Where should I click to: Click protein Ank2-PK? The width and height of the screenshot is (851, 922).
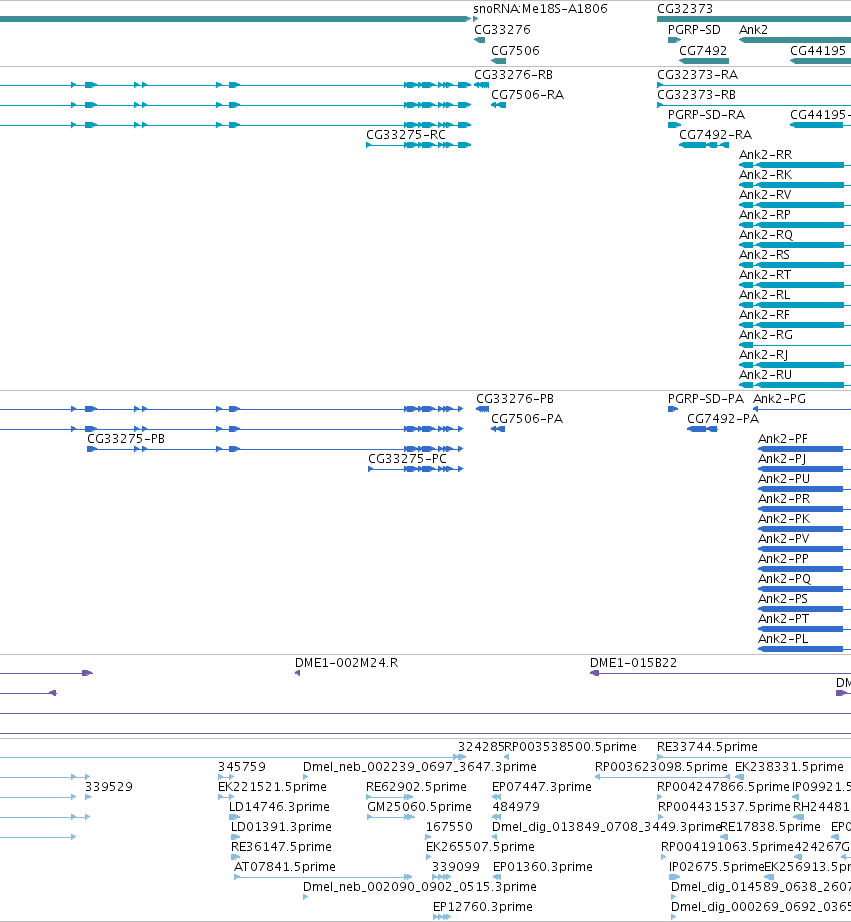tap(784, 519)
